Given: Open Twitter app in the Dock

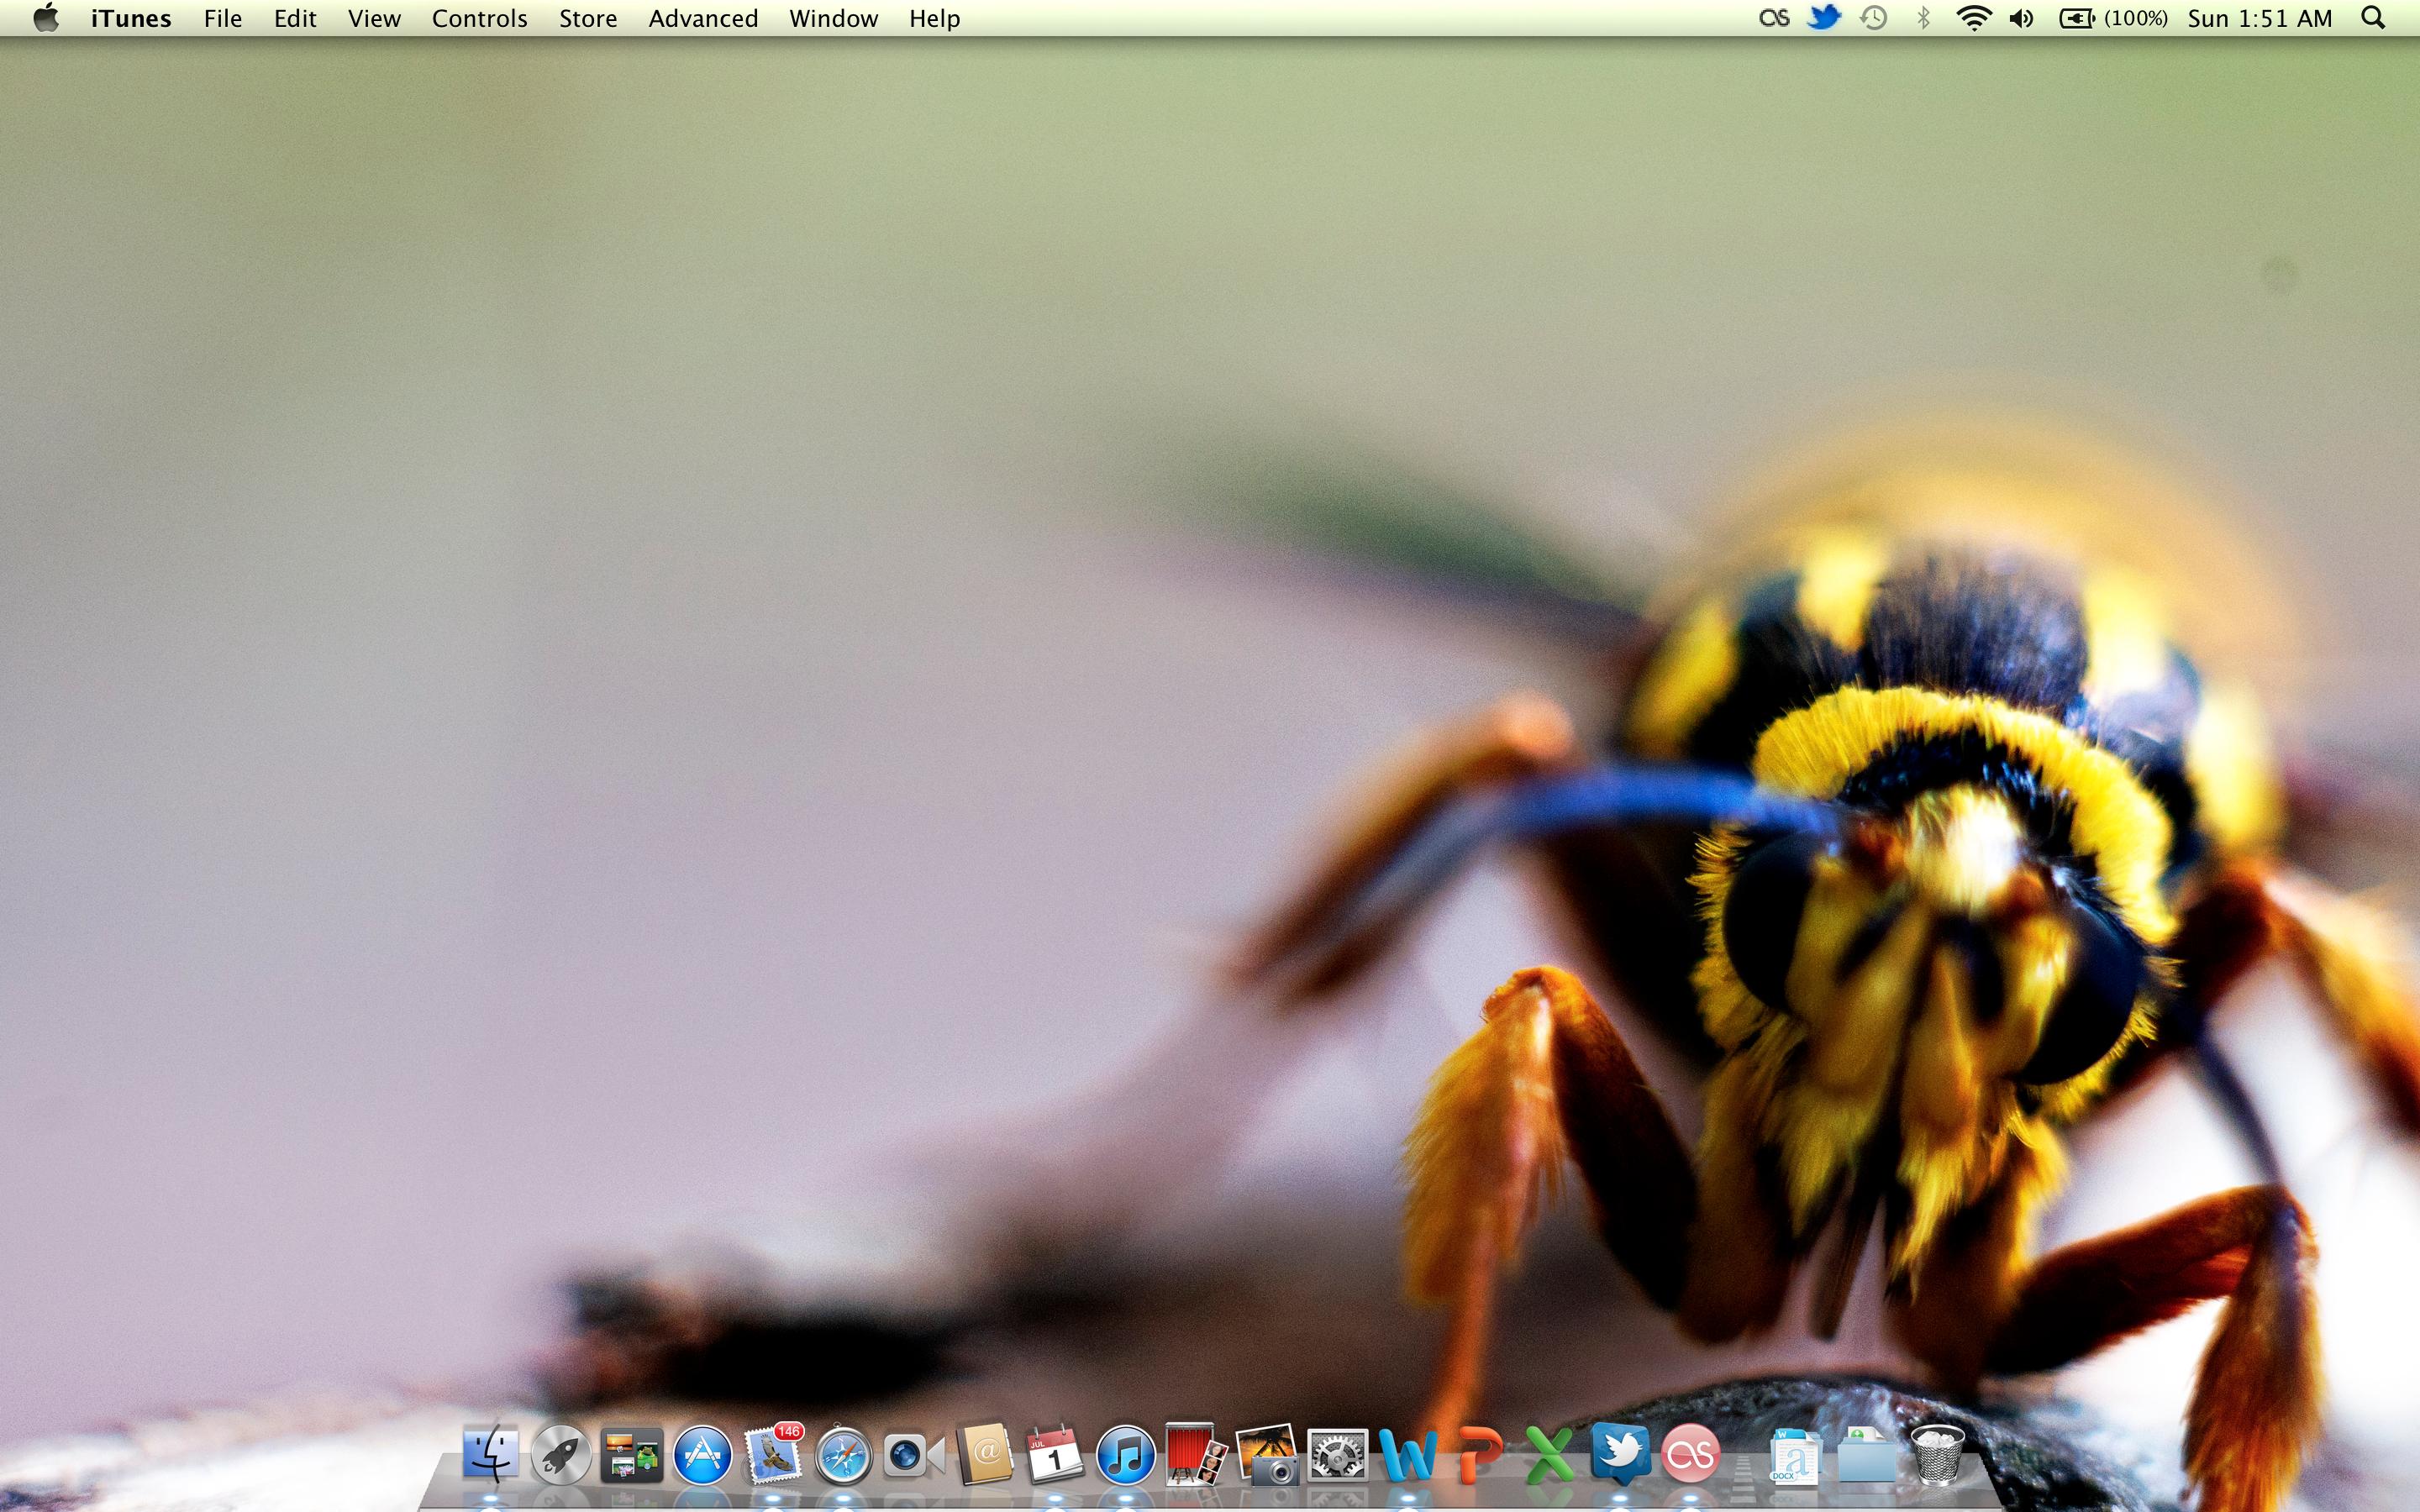Looking at the screenshot, I should point(1620,1454).
